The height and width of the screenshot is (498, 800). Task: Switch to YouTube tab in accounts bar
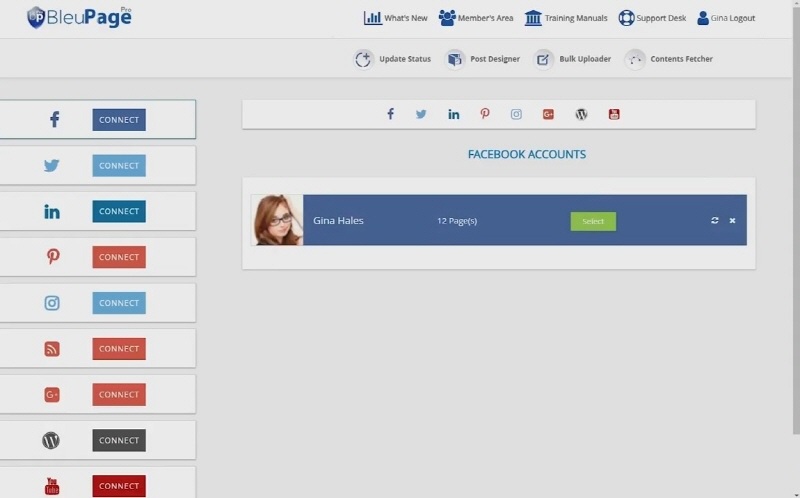coord(614,114)
